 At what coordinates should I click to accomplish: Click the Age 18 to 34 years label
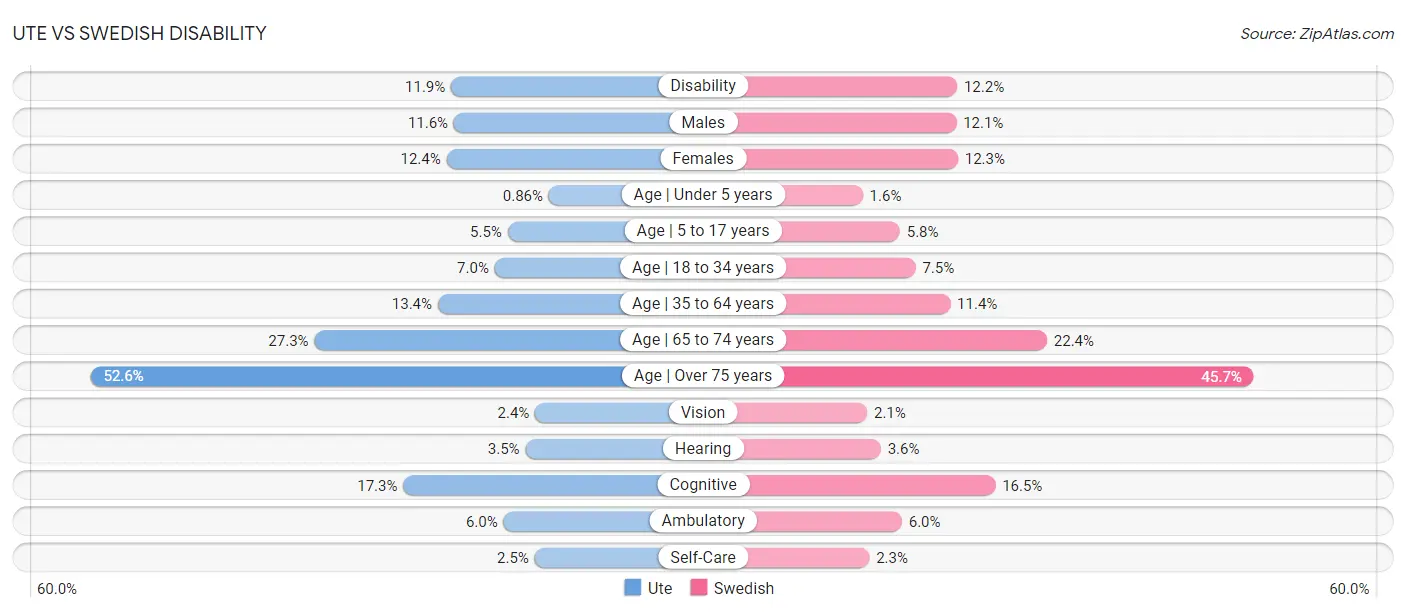[703, 267]
